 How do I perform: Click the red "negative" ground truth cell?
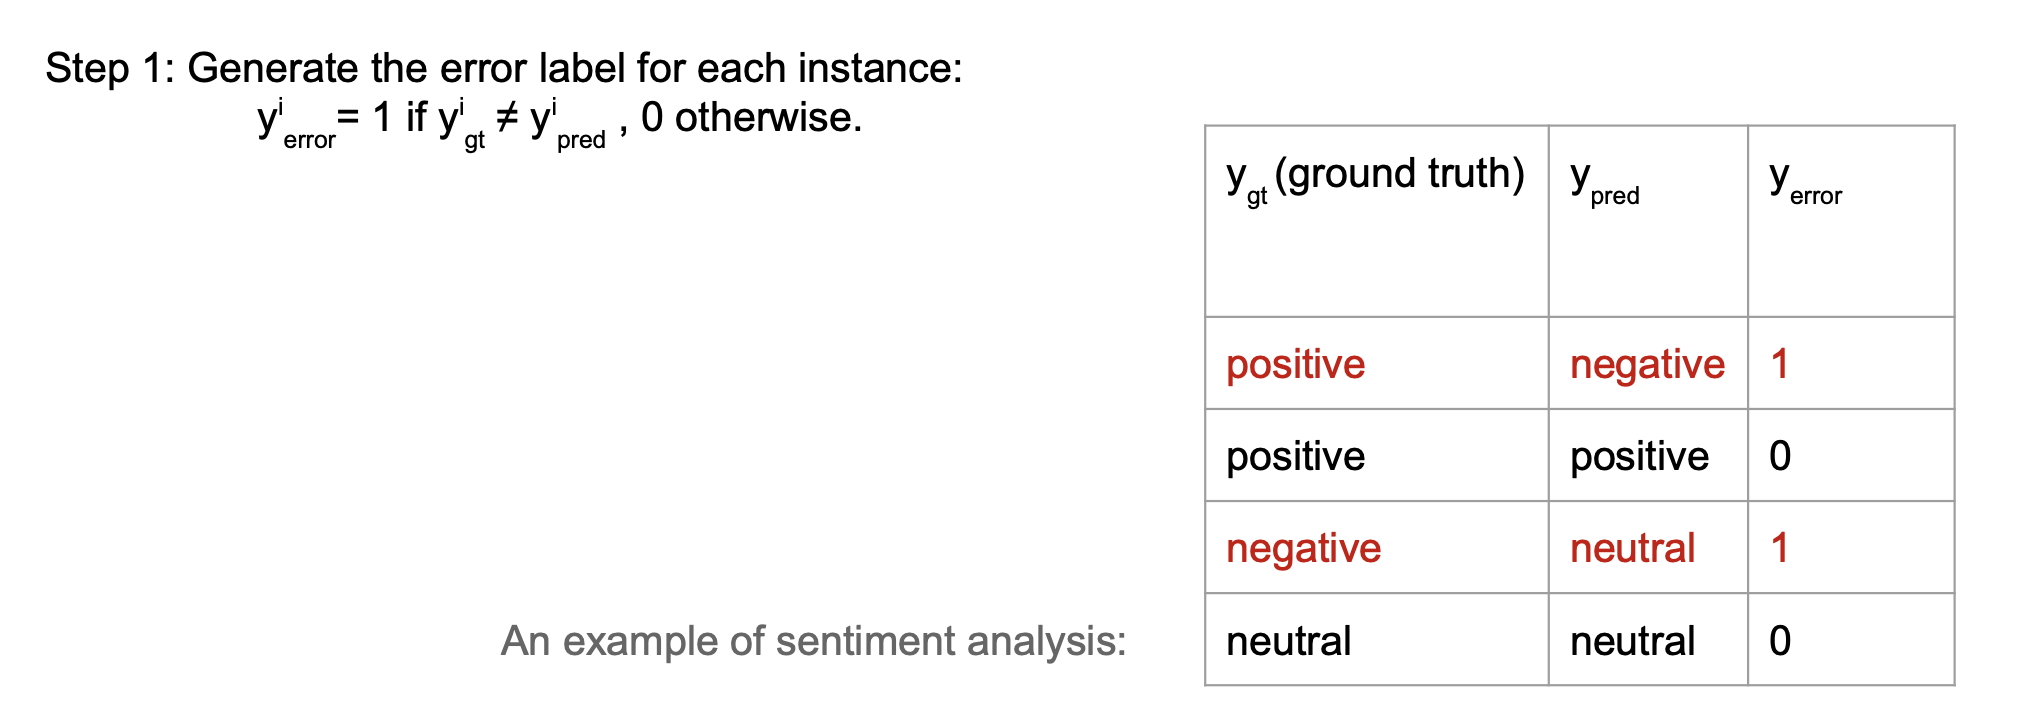[x=1303, y=548]
